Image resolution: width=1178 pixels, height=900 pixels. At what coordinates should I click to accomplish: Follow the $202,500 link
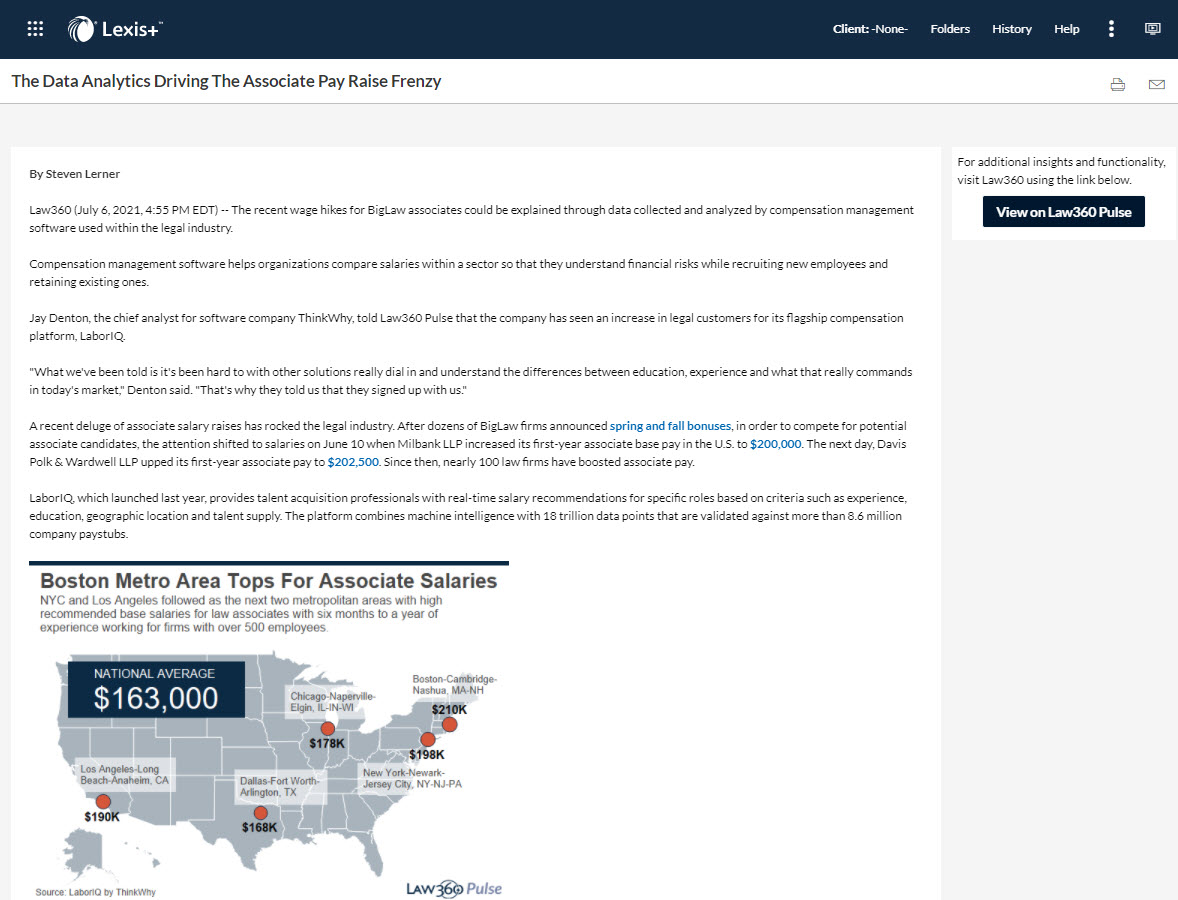[353, 462]
